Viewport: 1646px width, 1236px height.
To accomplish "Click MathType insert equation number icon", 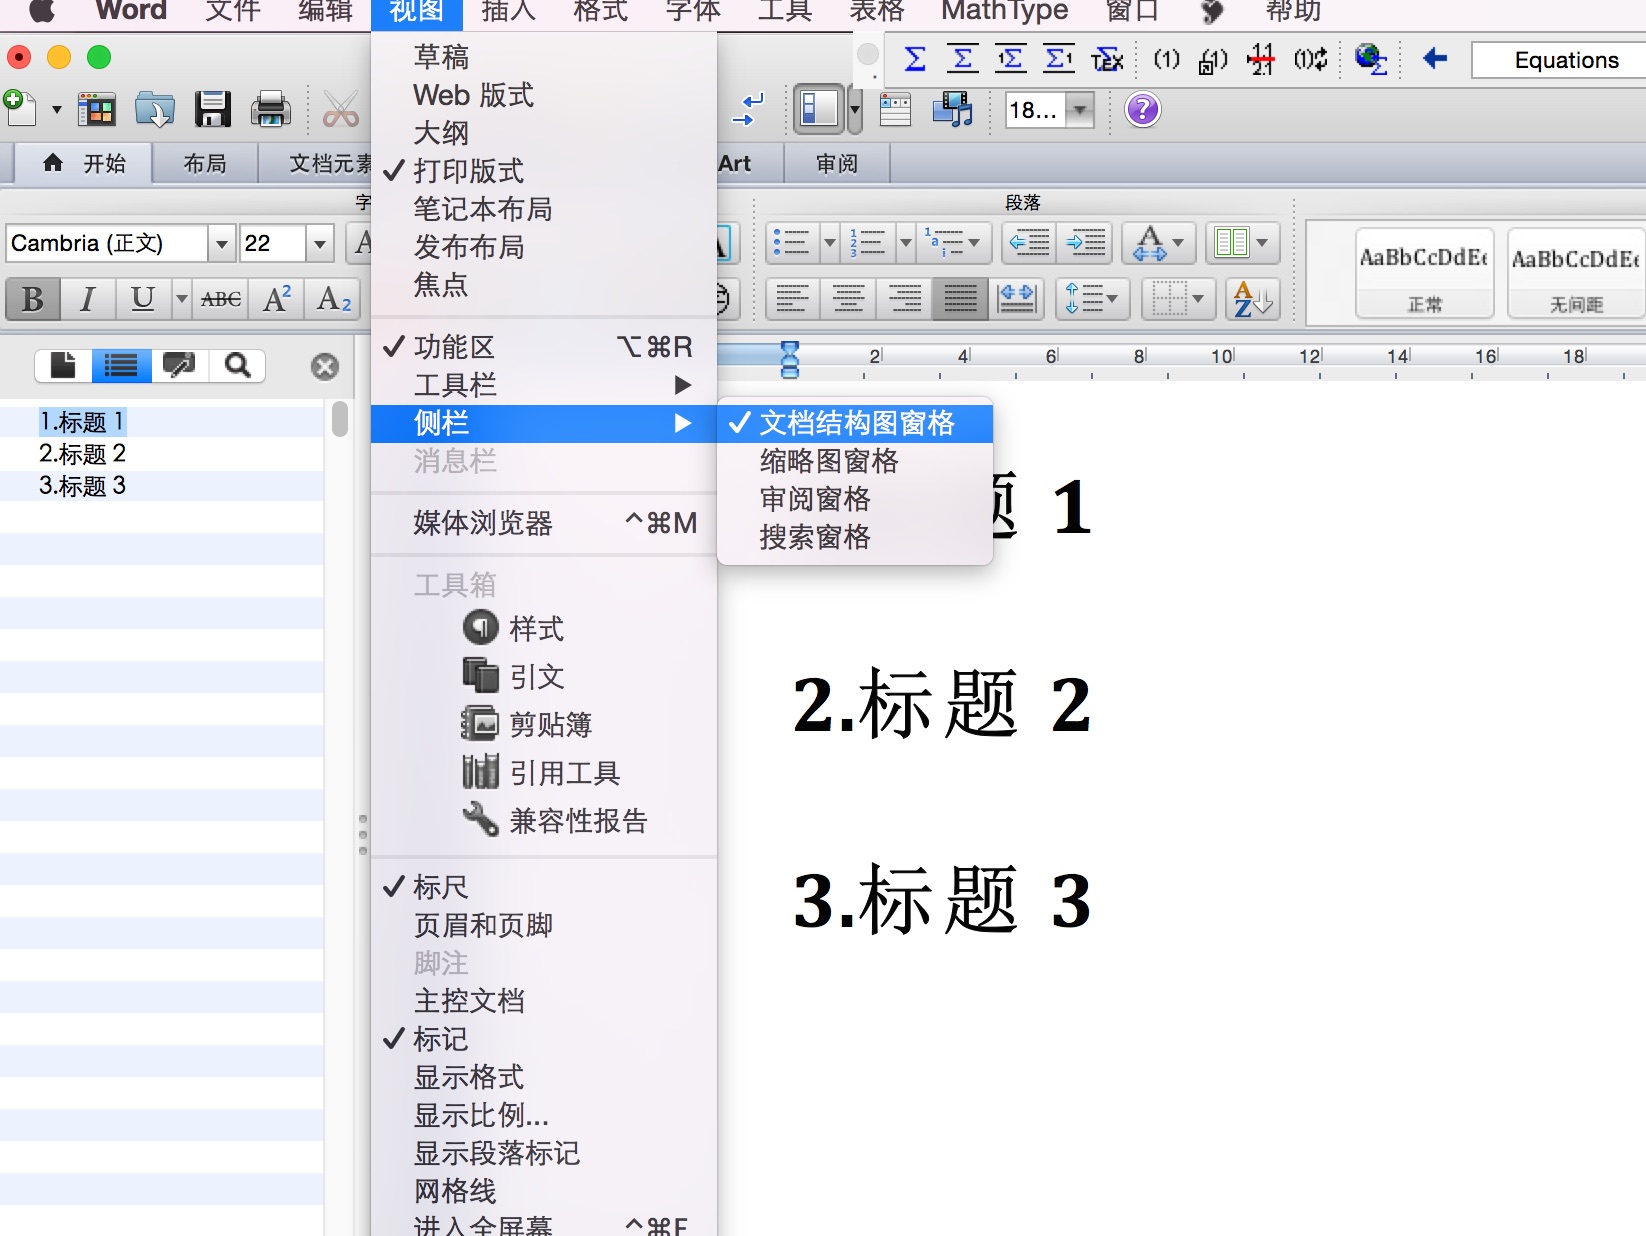I will (x=1166, y=59).
